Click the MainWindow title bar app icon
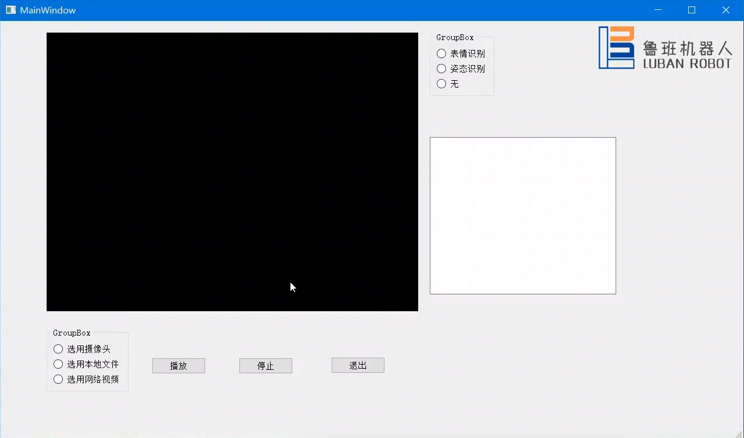The height and width of the screenshot is (438, 744). point(11,10)
